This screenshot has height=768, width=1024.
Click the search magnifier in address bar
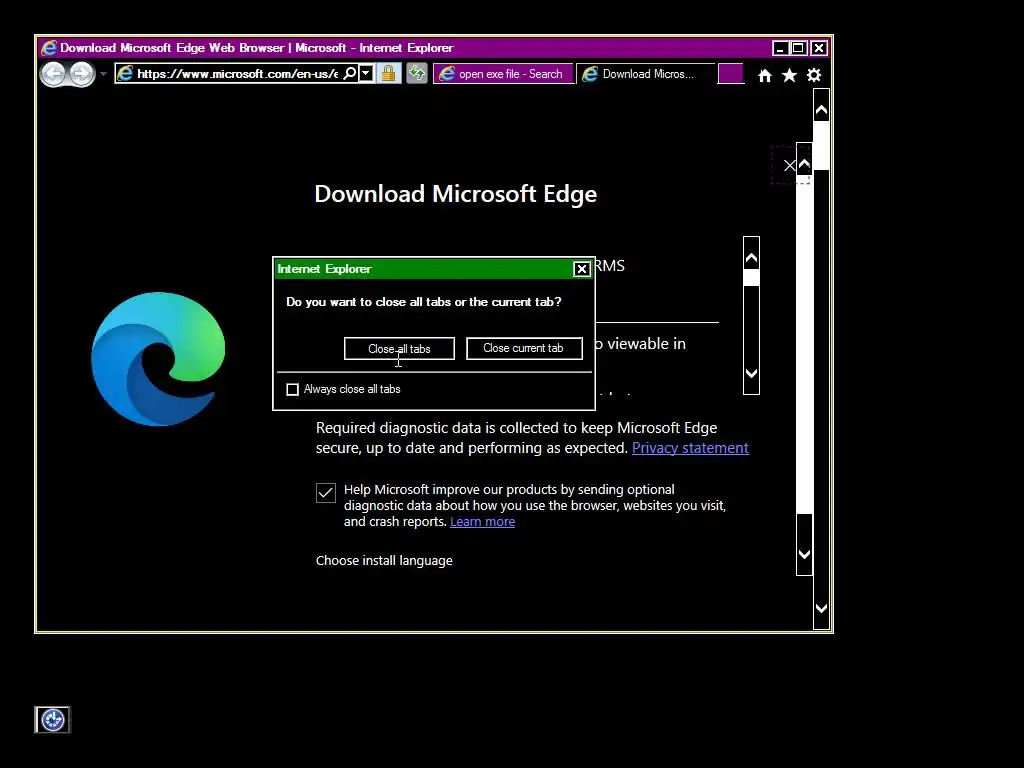(x=350, y=73)
